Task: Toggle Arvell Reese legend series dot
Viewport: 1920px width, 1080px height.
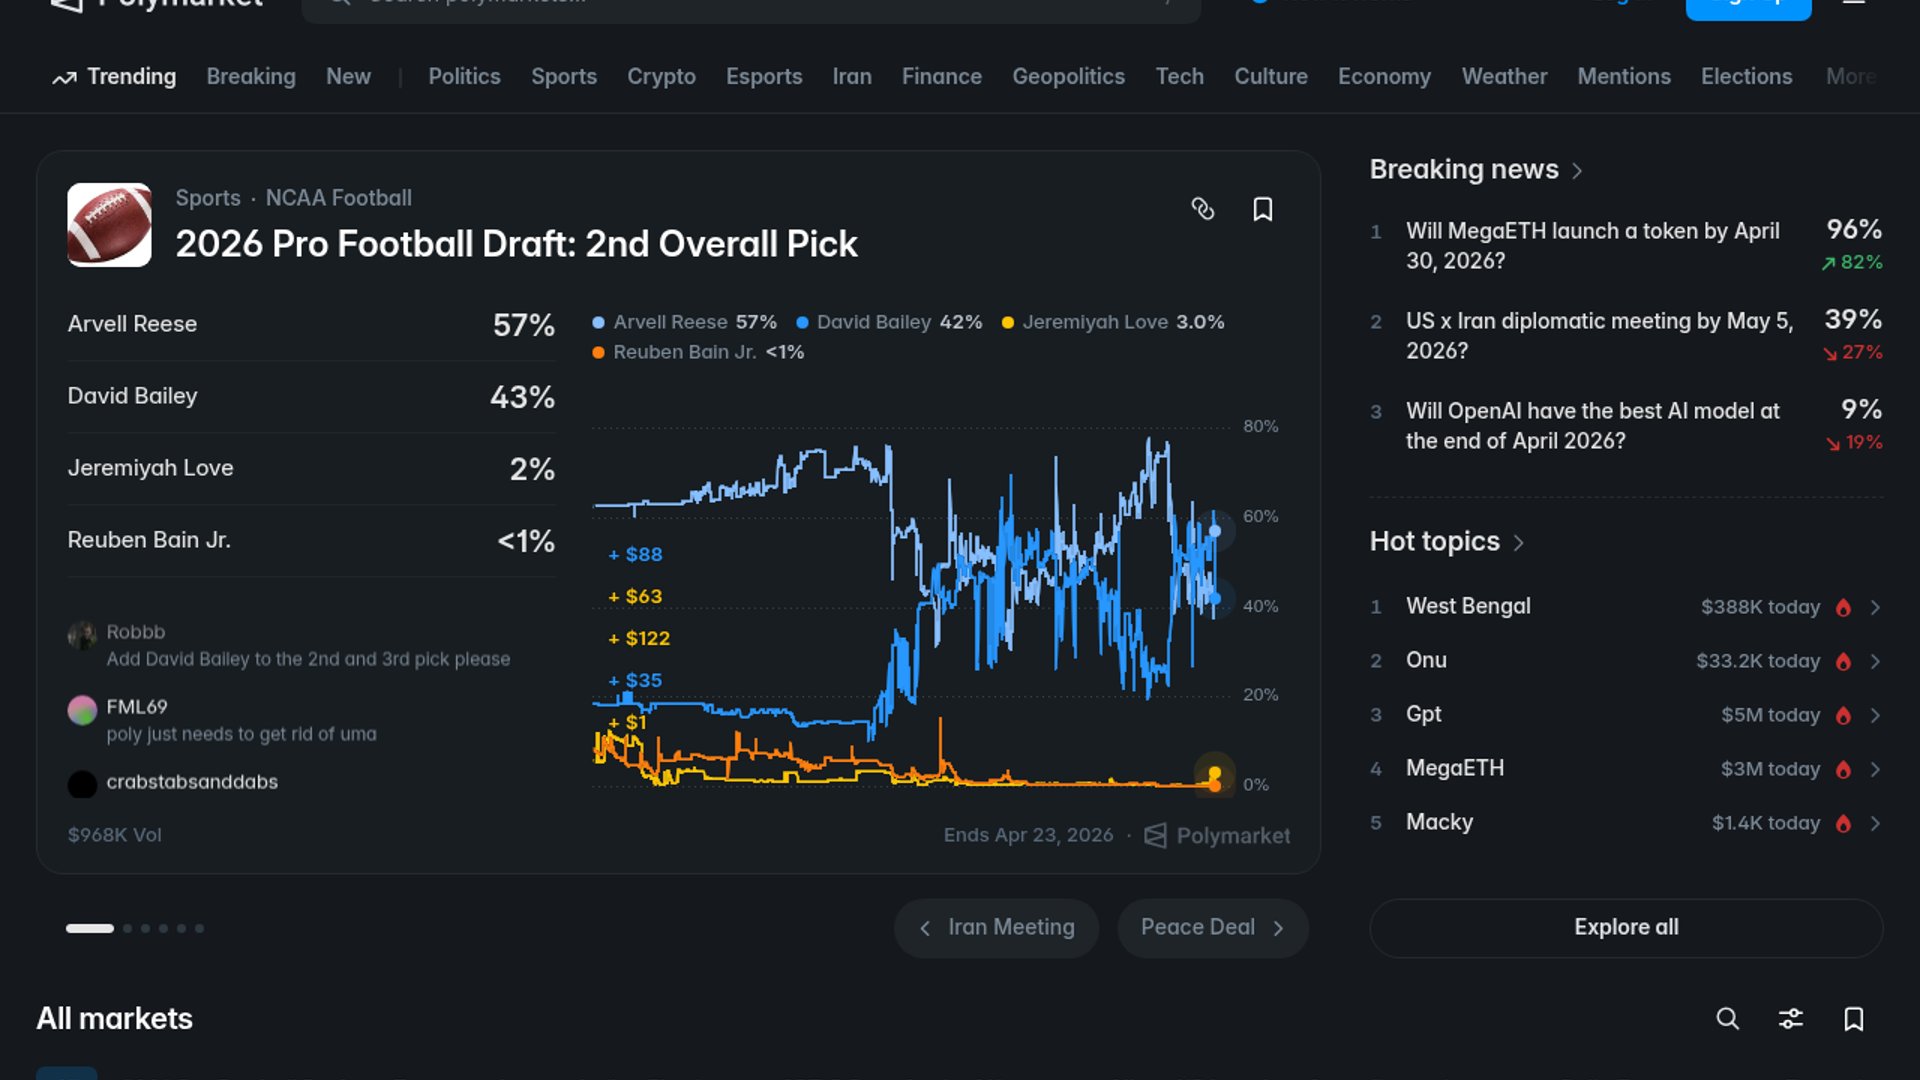Action: tap(598, 322)
